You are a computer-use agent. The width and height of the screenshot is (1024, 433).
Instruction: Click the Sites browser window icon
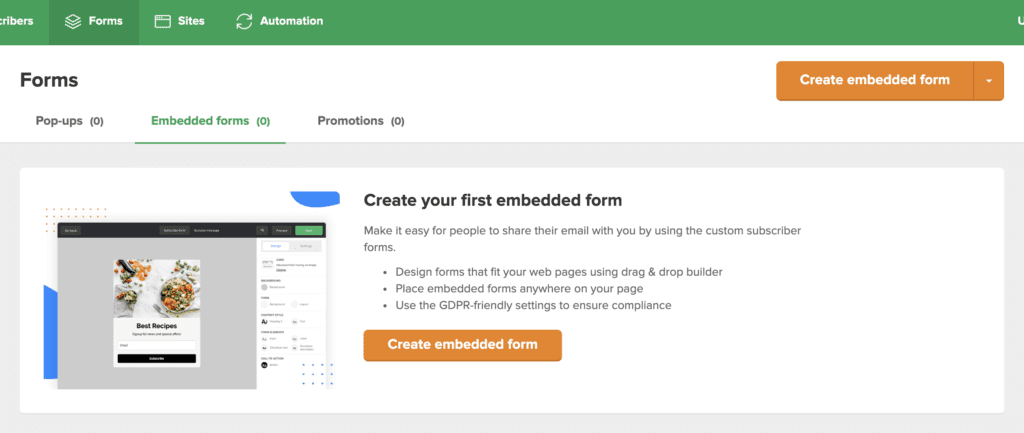[x=163, y=21]
